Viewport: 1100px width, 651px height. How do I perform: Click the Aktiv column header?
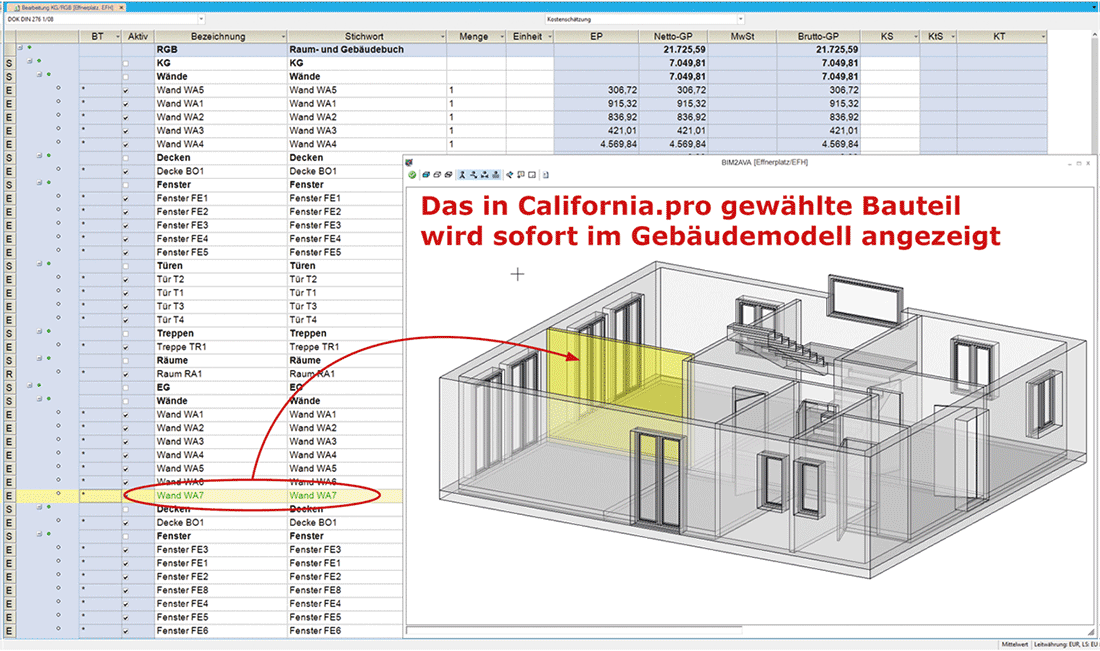point(138,36)
